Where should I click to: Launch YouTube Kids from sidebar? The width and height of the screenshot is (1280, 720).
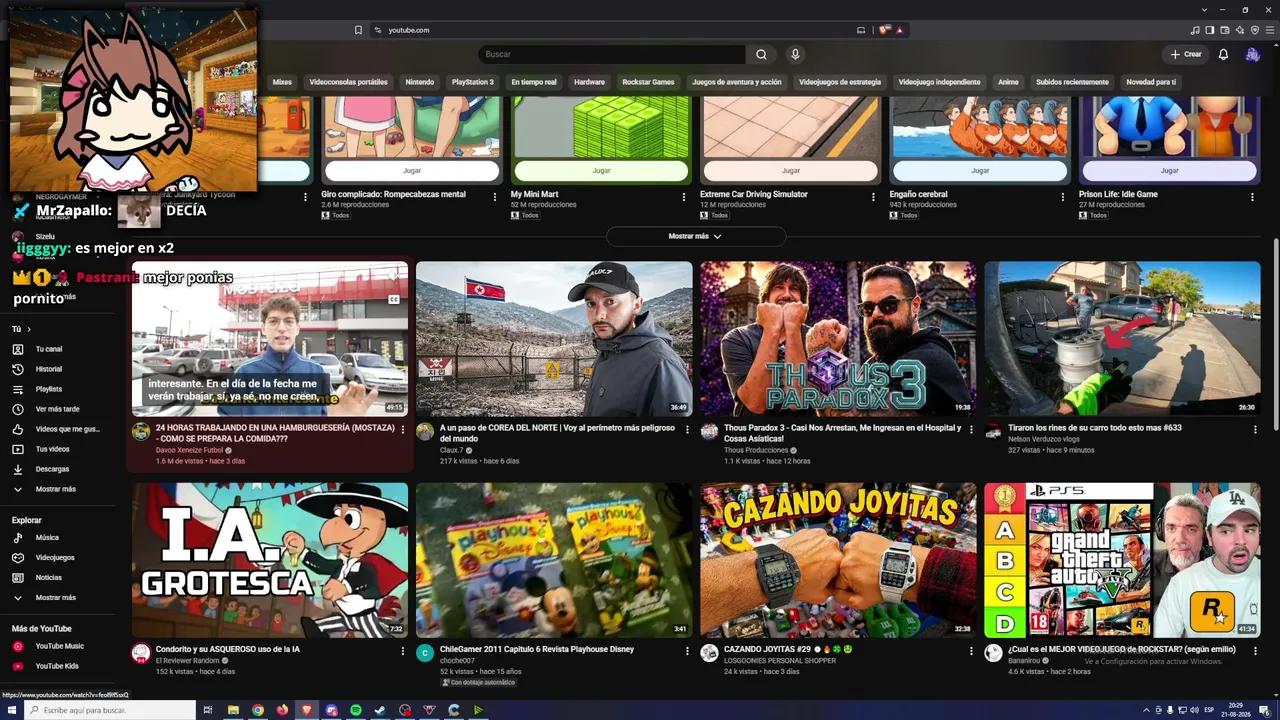(59, 666)
